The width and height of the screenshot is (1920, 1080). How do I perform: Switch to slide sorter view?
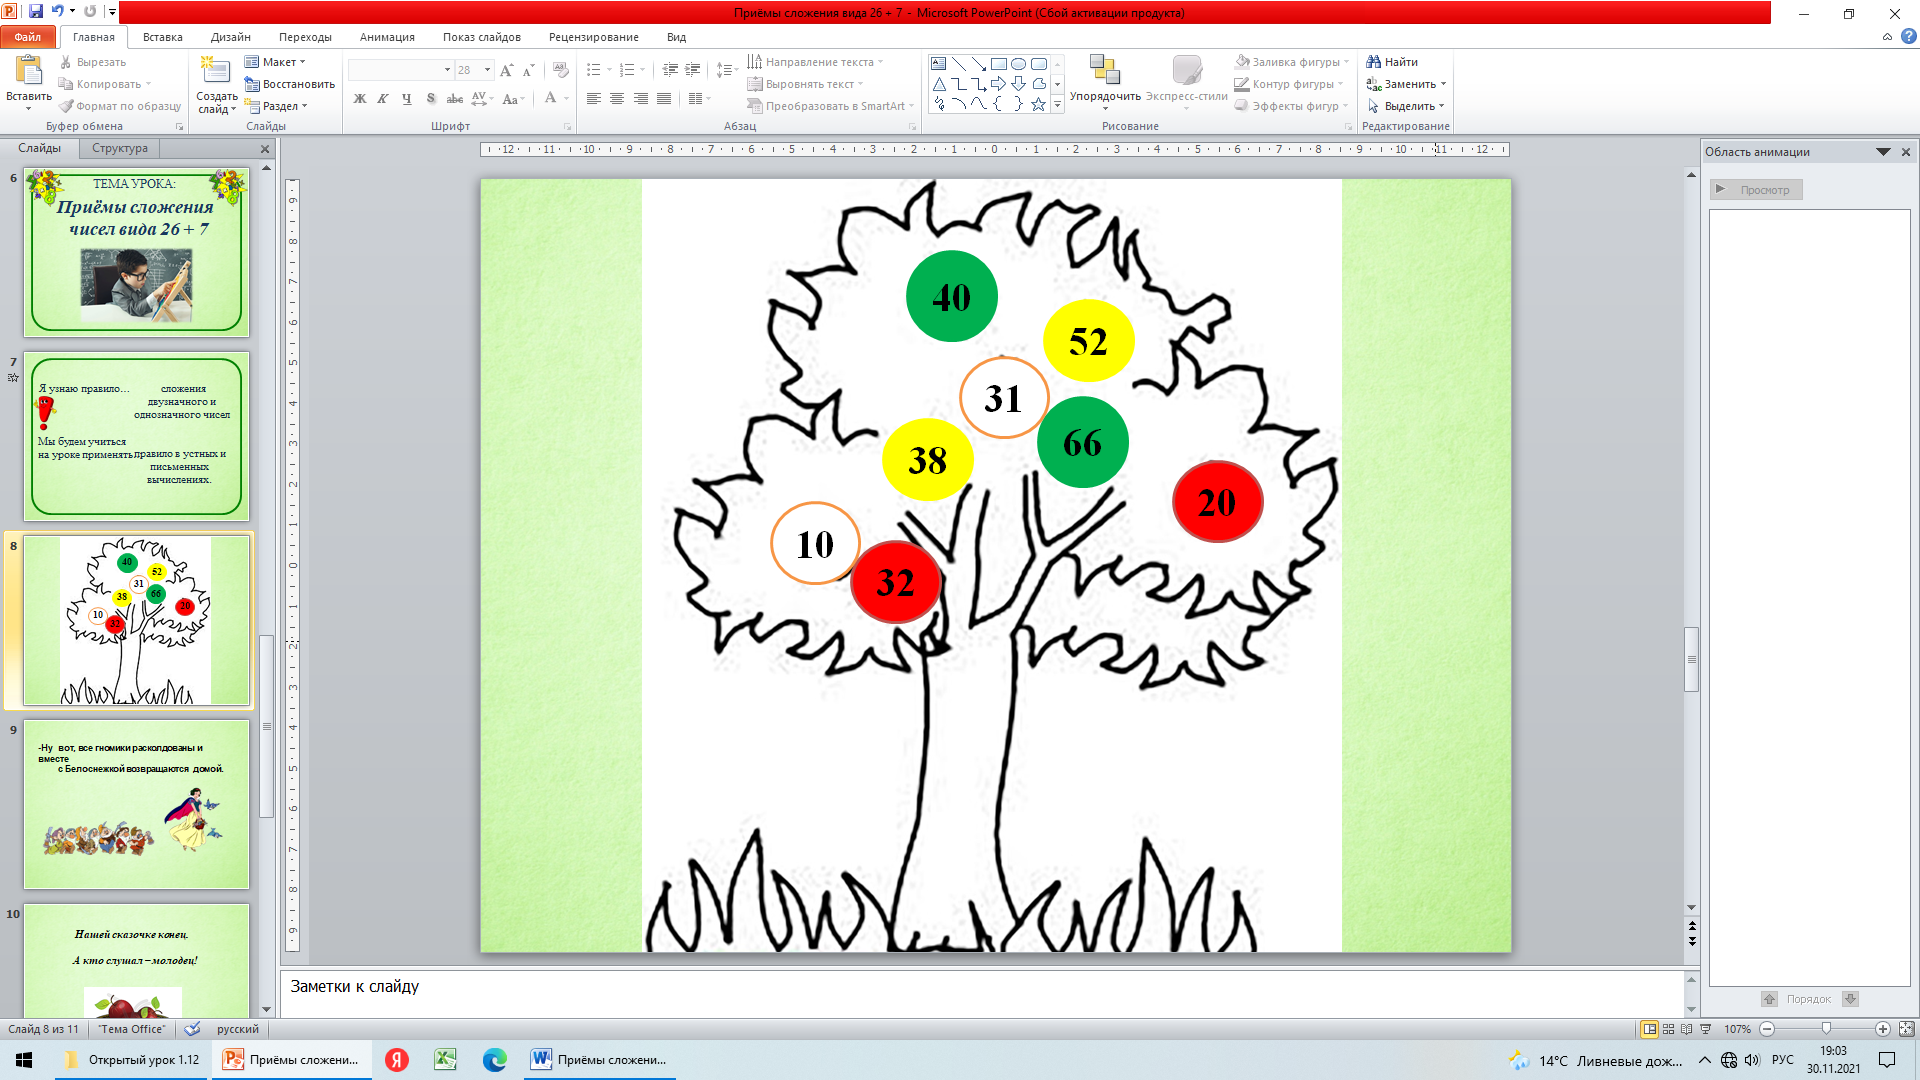(1668, 1029)
